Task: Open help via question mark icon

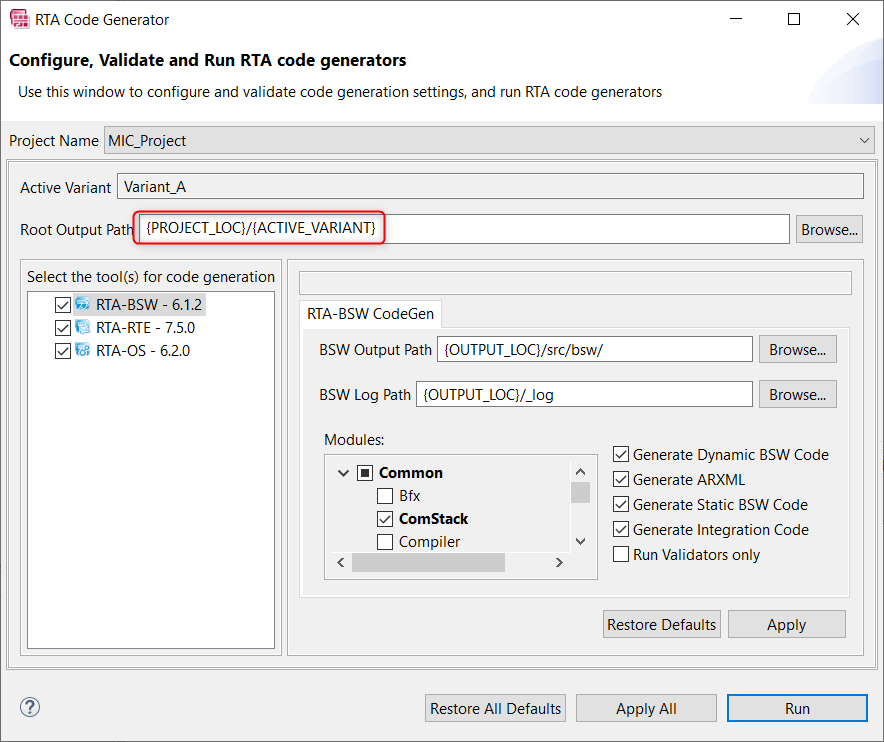Action: click(x=30, y=707)
